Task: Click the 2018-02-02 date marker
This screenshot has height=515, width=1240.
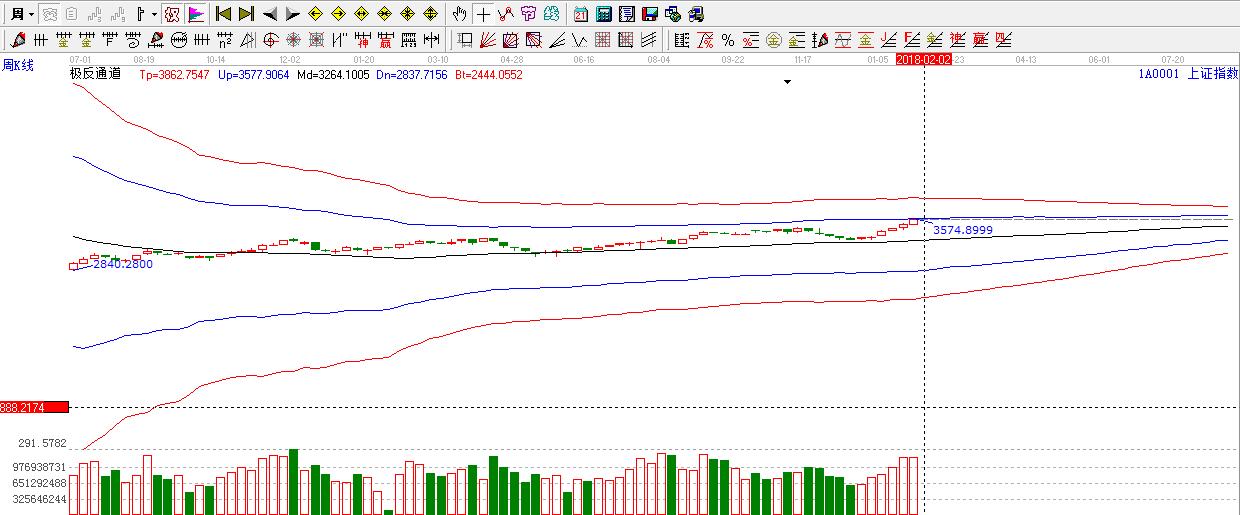Action: click(922, 60)
